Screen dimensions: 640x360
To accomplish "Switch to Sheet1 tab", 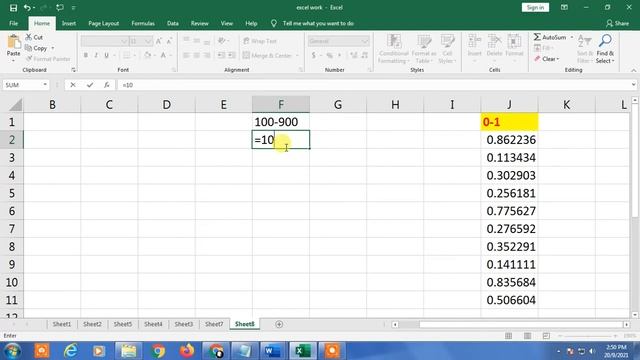I will click(x=62, y=324).
